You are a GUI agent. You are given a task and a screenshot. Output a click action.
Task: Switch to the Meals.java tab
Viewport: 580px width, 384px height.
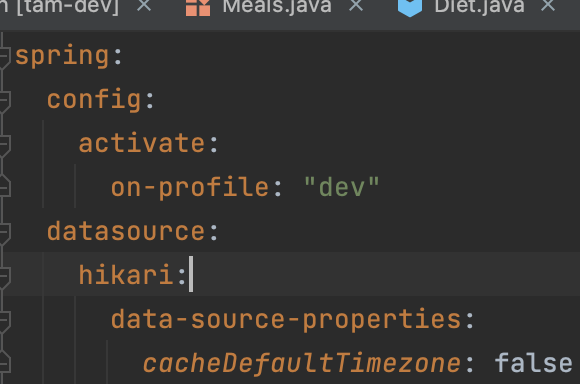pyautogui.click(x=277, y=6)
